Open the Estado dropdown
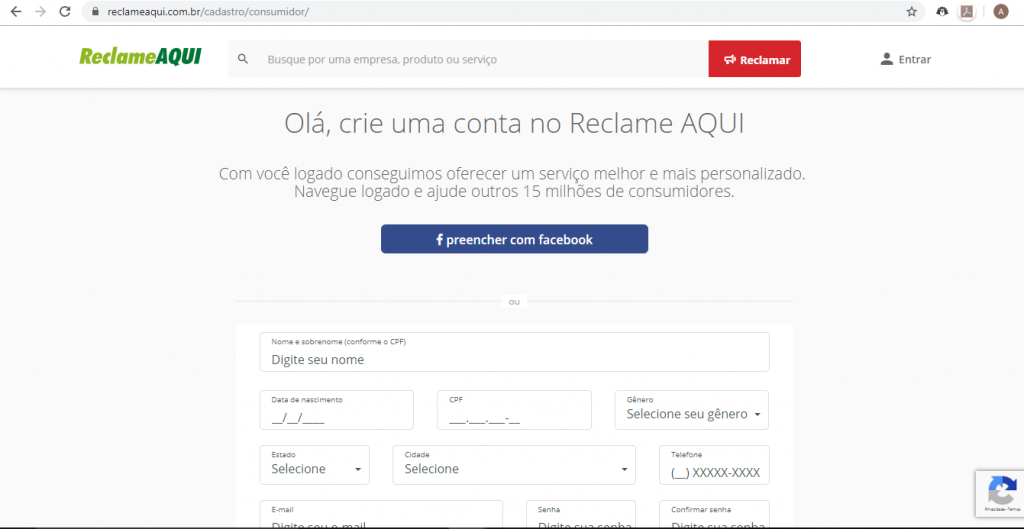Image resolution: width=1024 pixels, height=529 pixels. click(315, 465)
